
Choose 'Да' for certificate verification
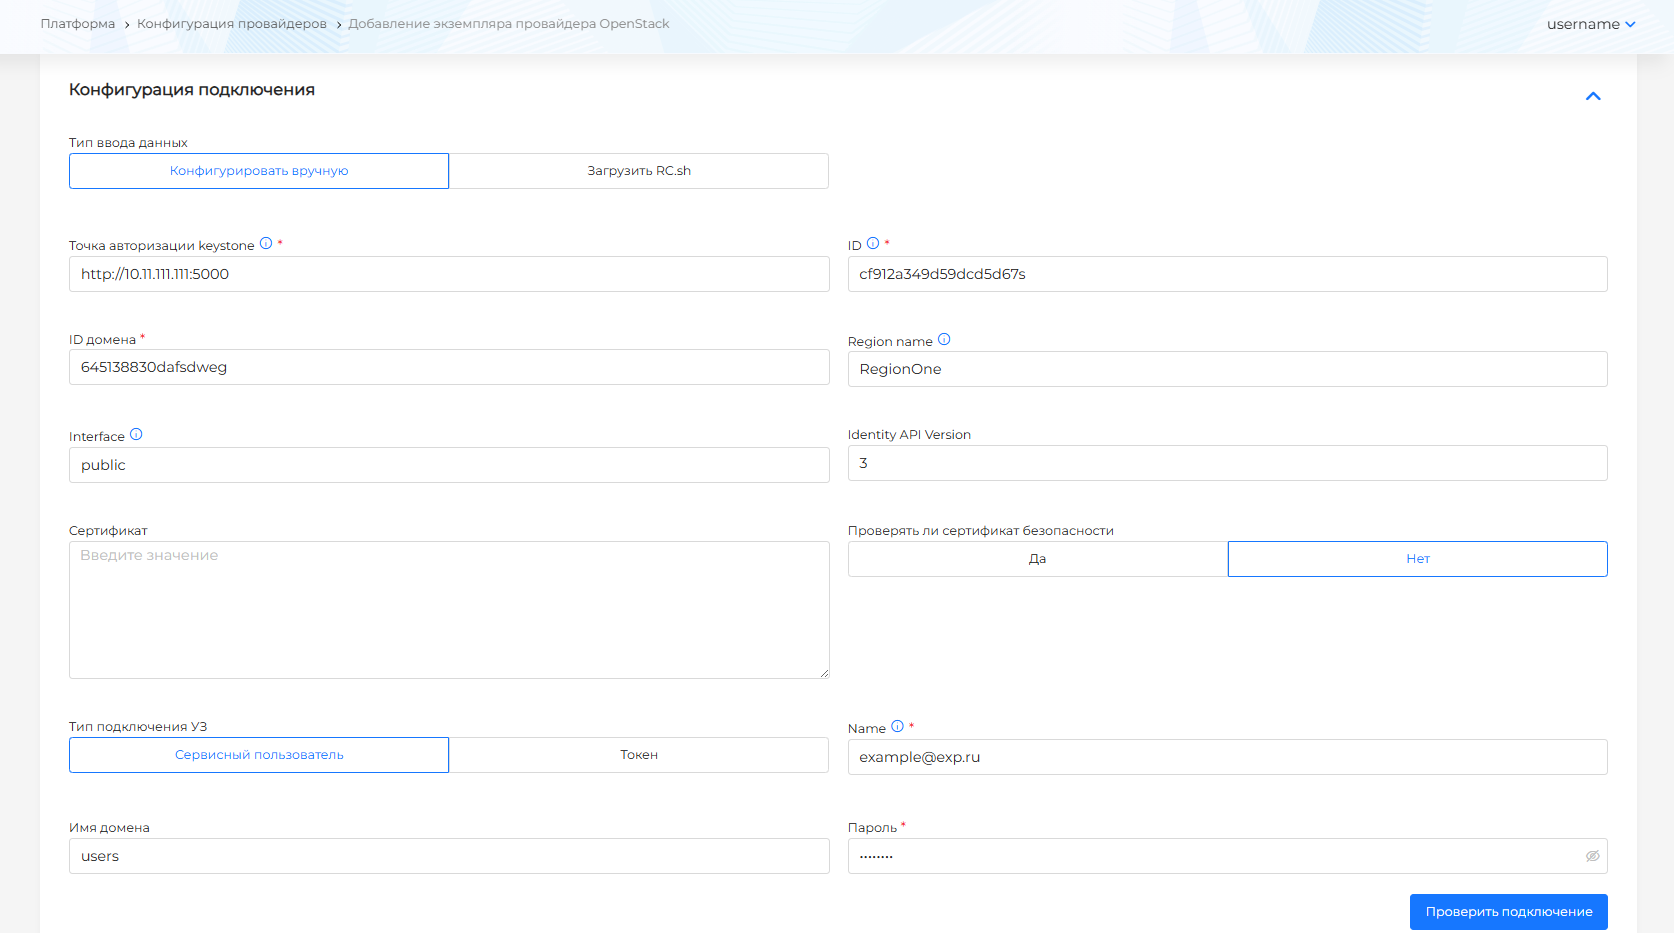point(1037,559)
